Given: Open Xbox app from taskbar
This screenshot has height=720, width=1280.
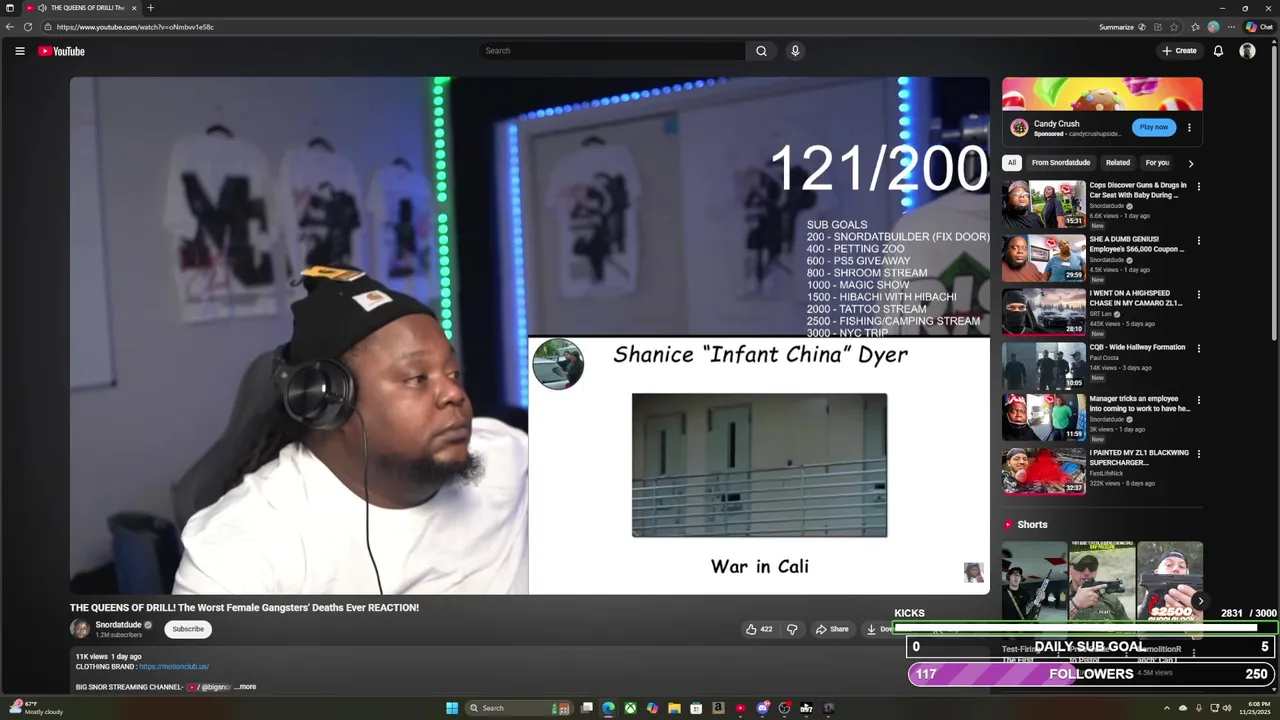Looking at the screenshot, I should pos(630,708).
